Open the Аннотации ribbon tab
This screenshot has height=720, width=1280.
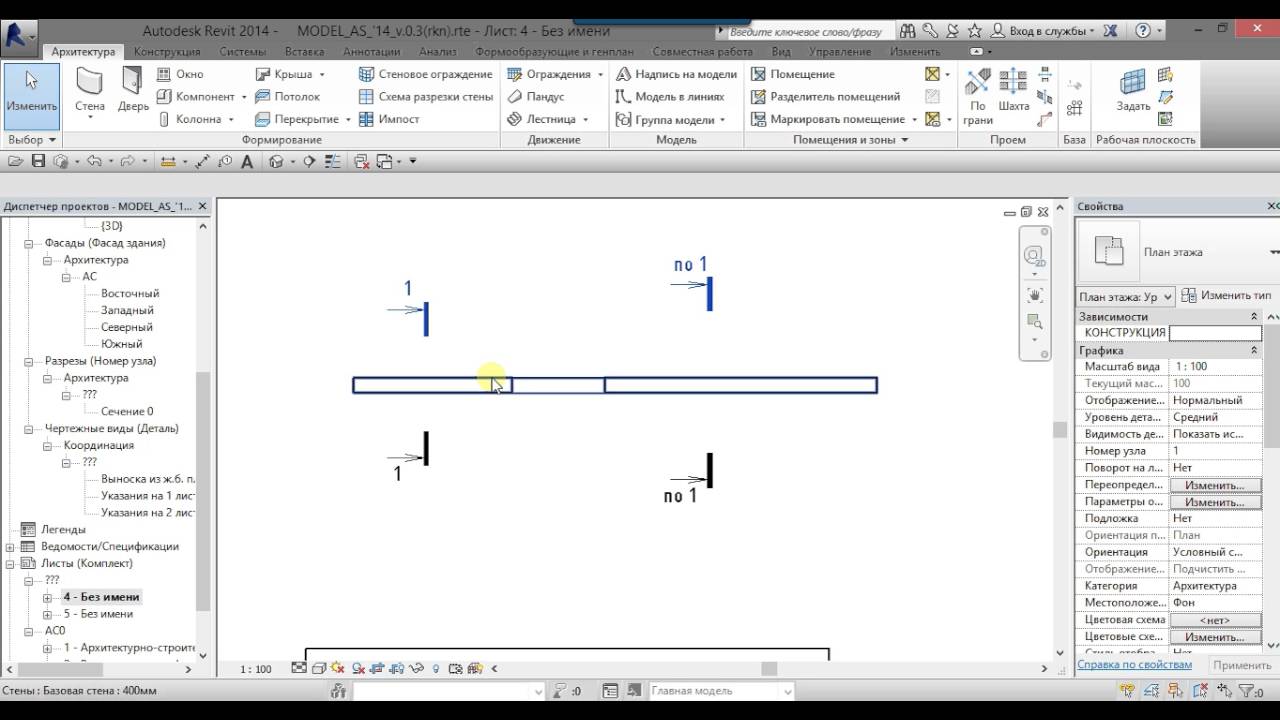tap(371, 51)
